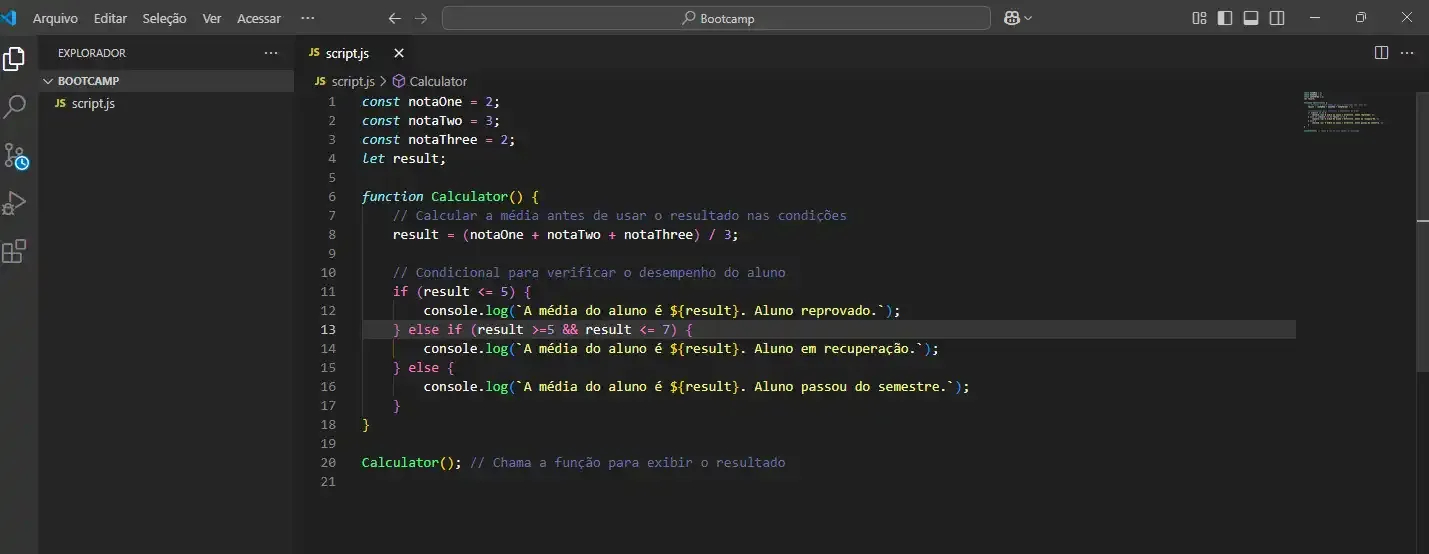This screenshot has height=554, width=1429.
Task: Open the Copilot chat icon
Action: [x=1011, y=18]
